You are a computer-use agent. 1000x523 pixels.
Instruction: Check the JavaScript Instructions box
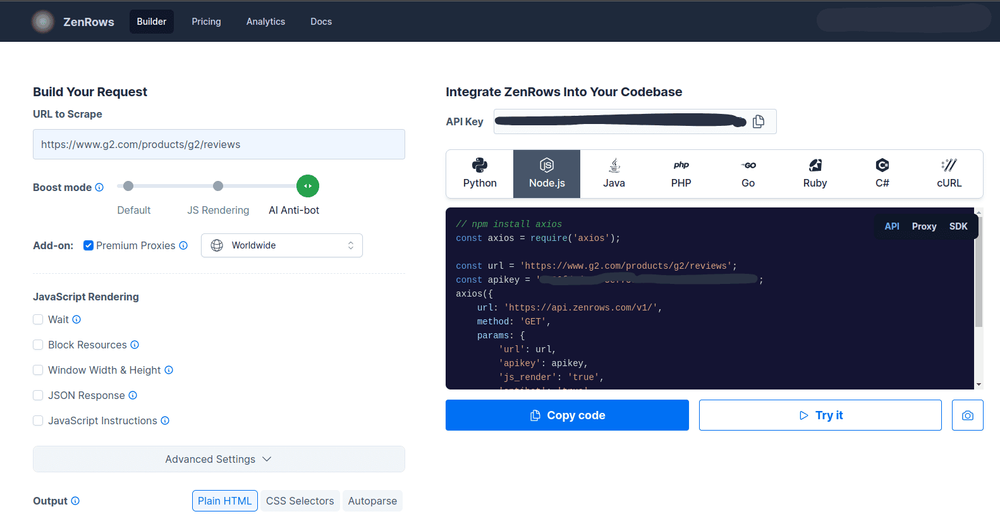click(x=38, y=421)
